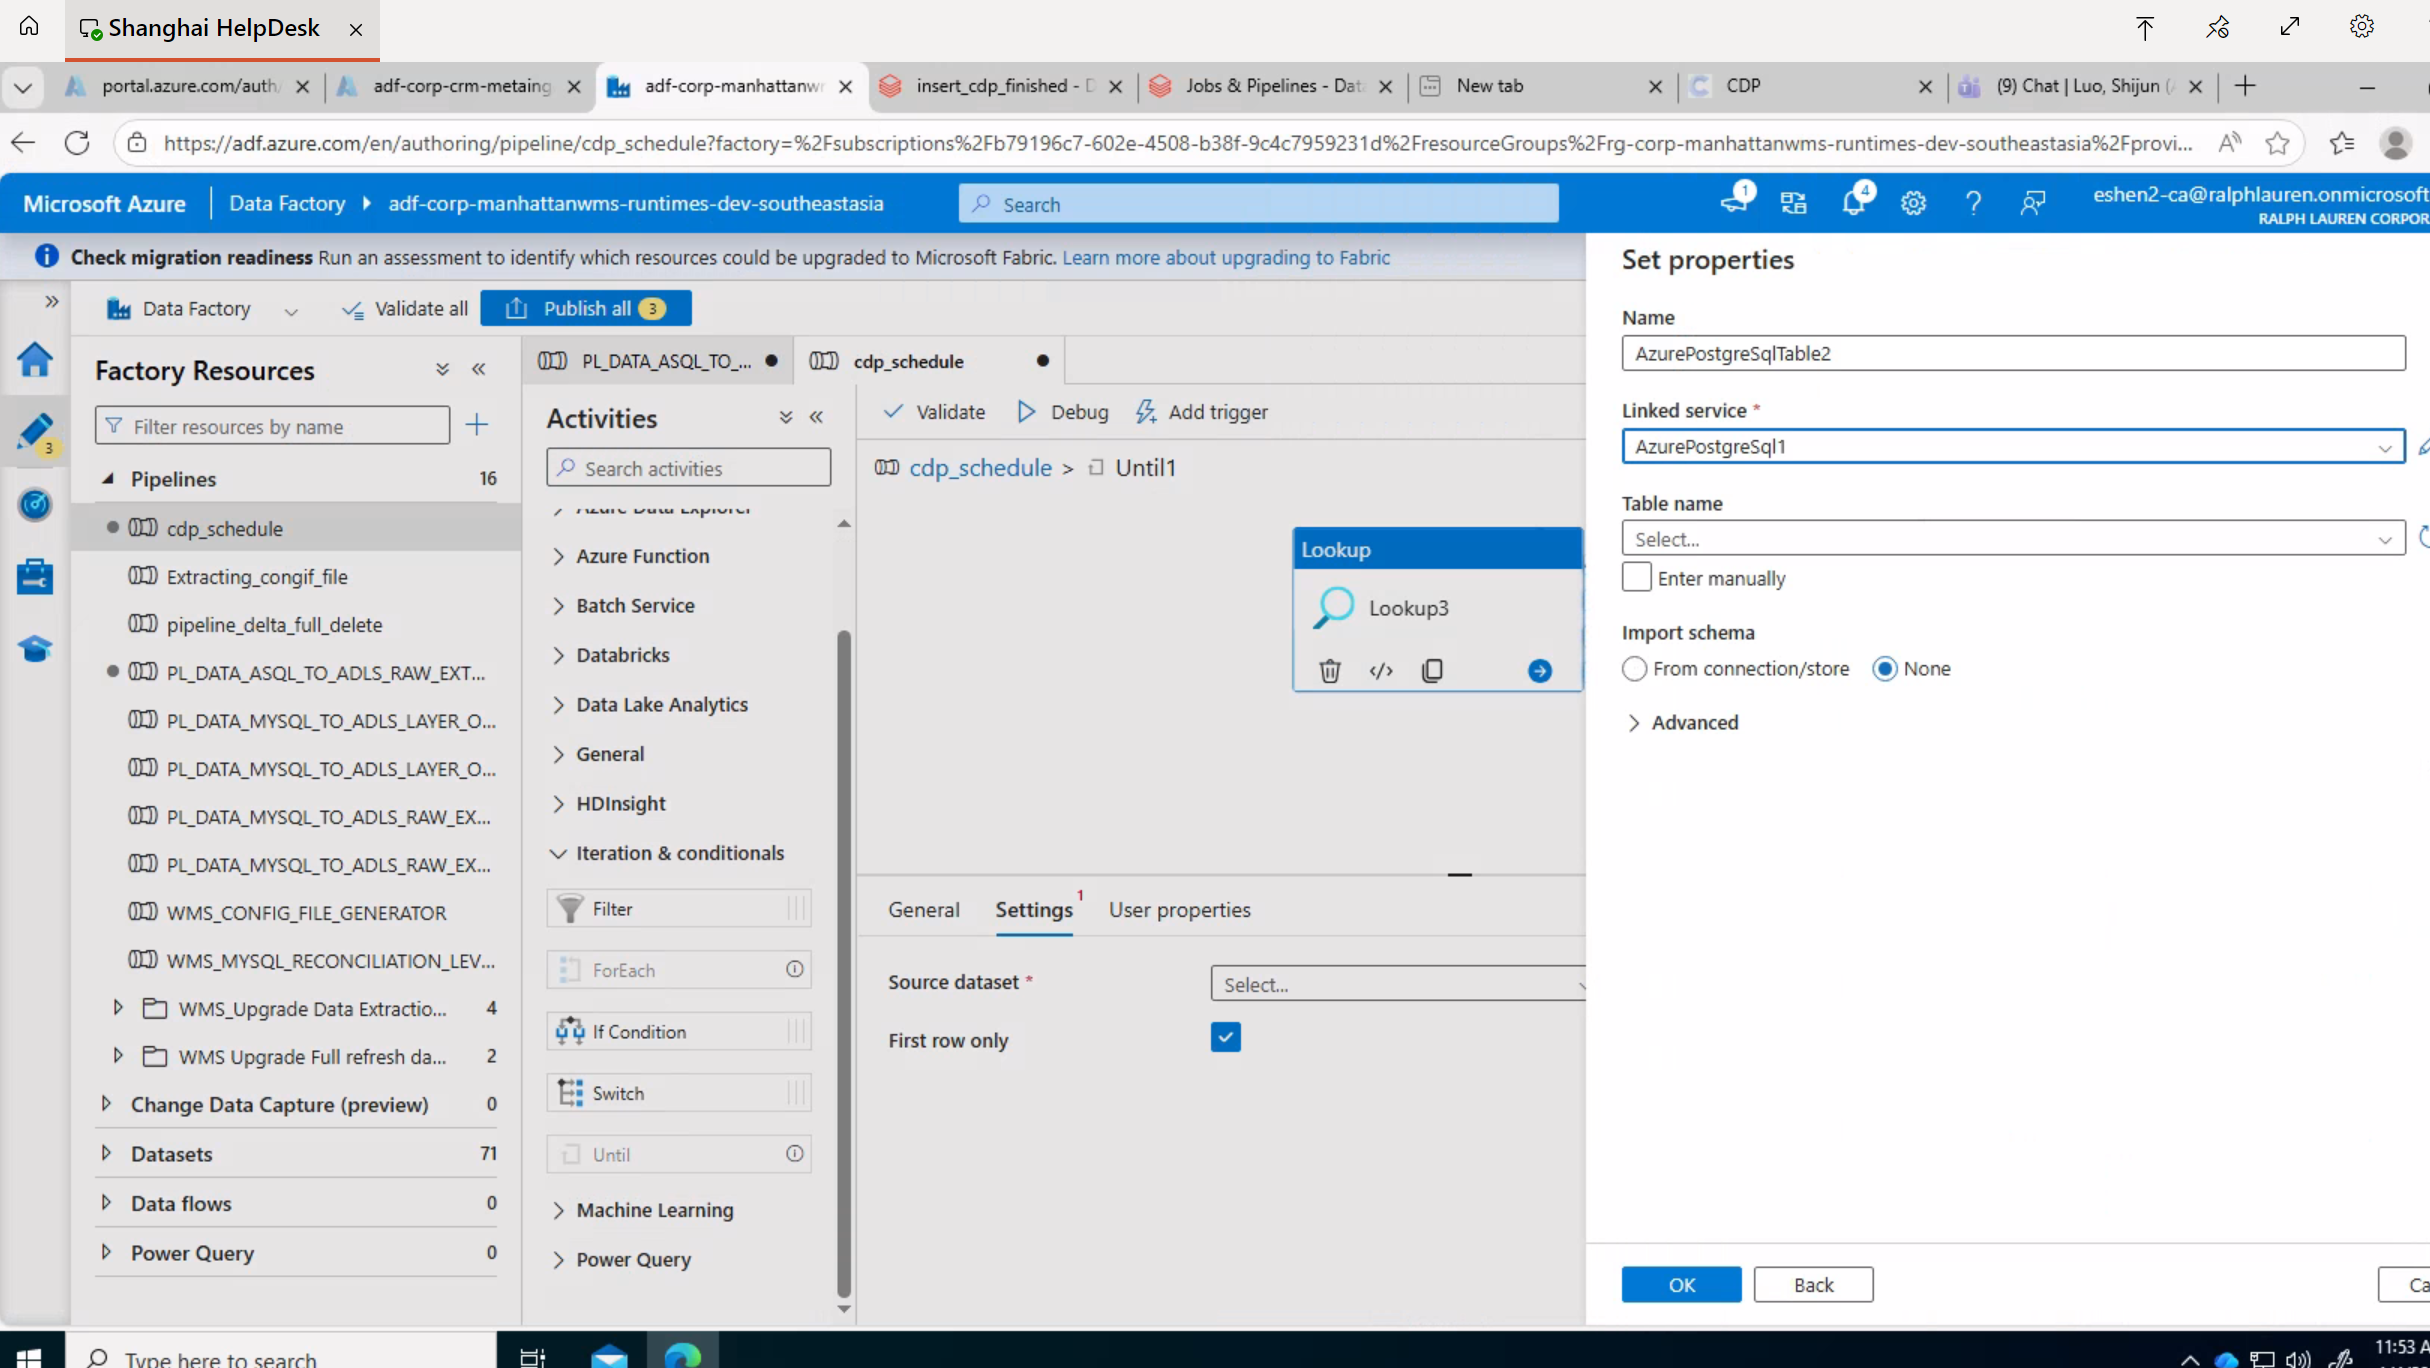Open the Manage toolbox in the left sidebar
The width and height of the screenshot is (2430, 1368).
(35, 576)
